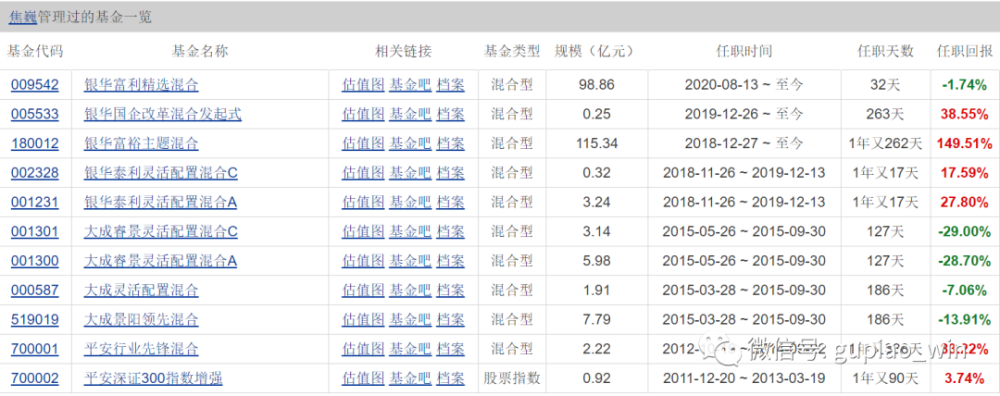Open fund 银华富利精选混合
Image resolution: width=1000 pixels, height=396 pixels.
pyautogui.click(x=141, y=85)
